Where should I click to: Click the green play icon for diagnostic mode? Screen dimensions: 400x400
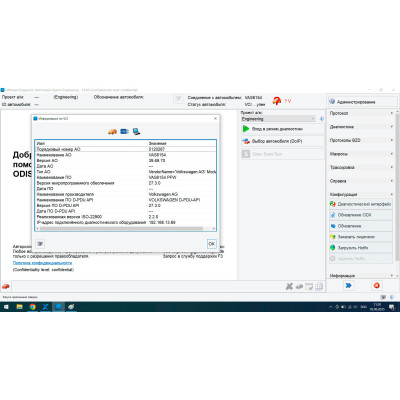click(x=246, y=129)
